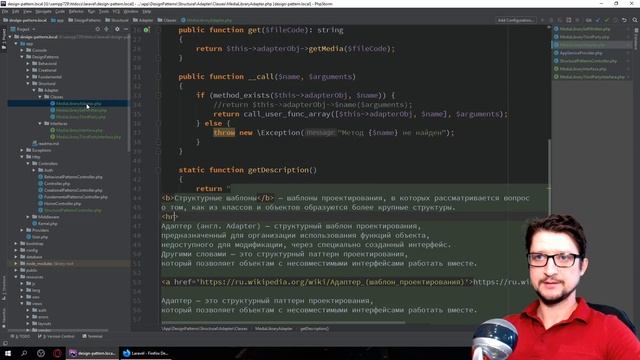This screenshot has height=360, width=640.
Task: Click the Project panel horizontal scrollbar
Action: (58, 330)
